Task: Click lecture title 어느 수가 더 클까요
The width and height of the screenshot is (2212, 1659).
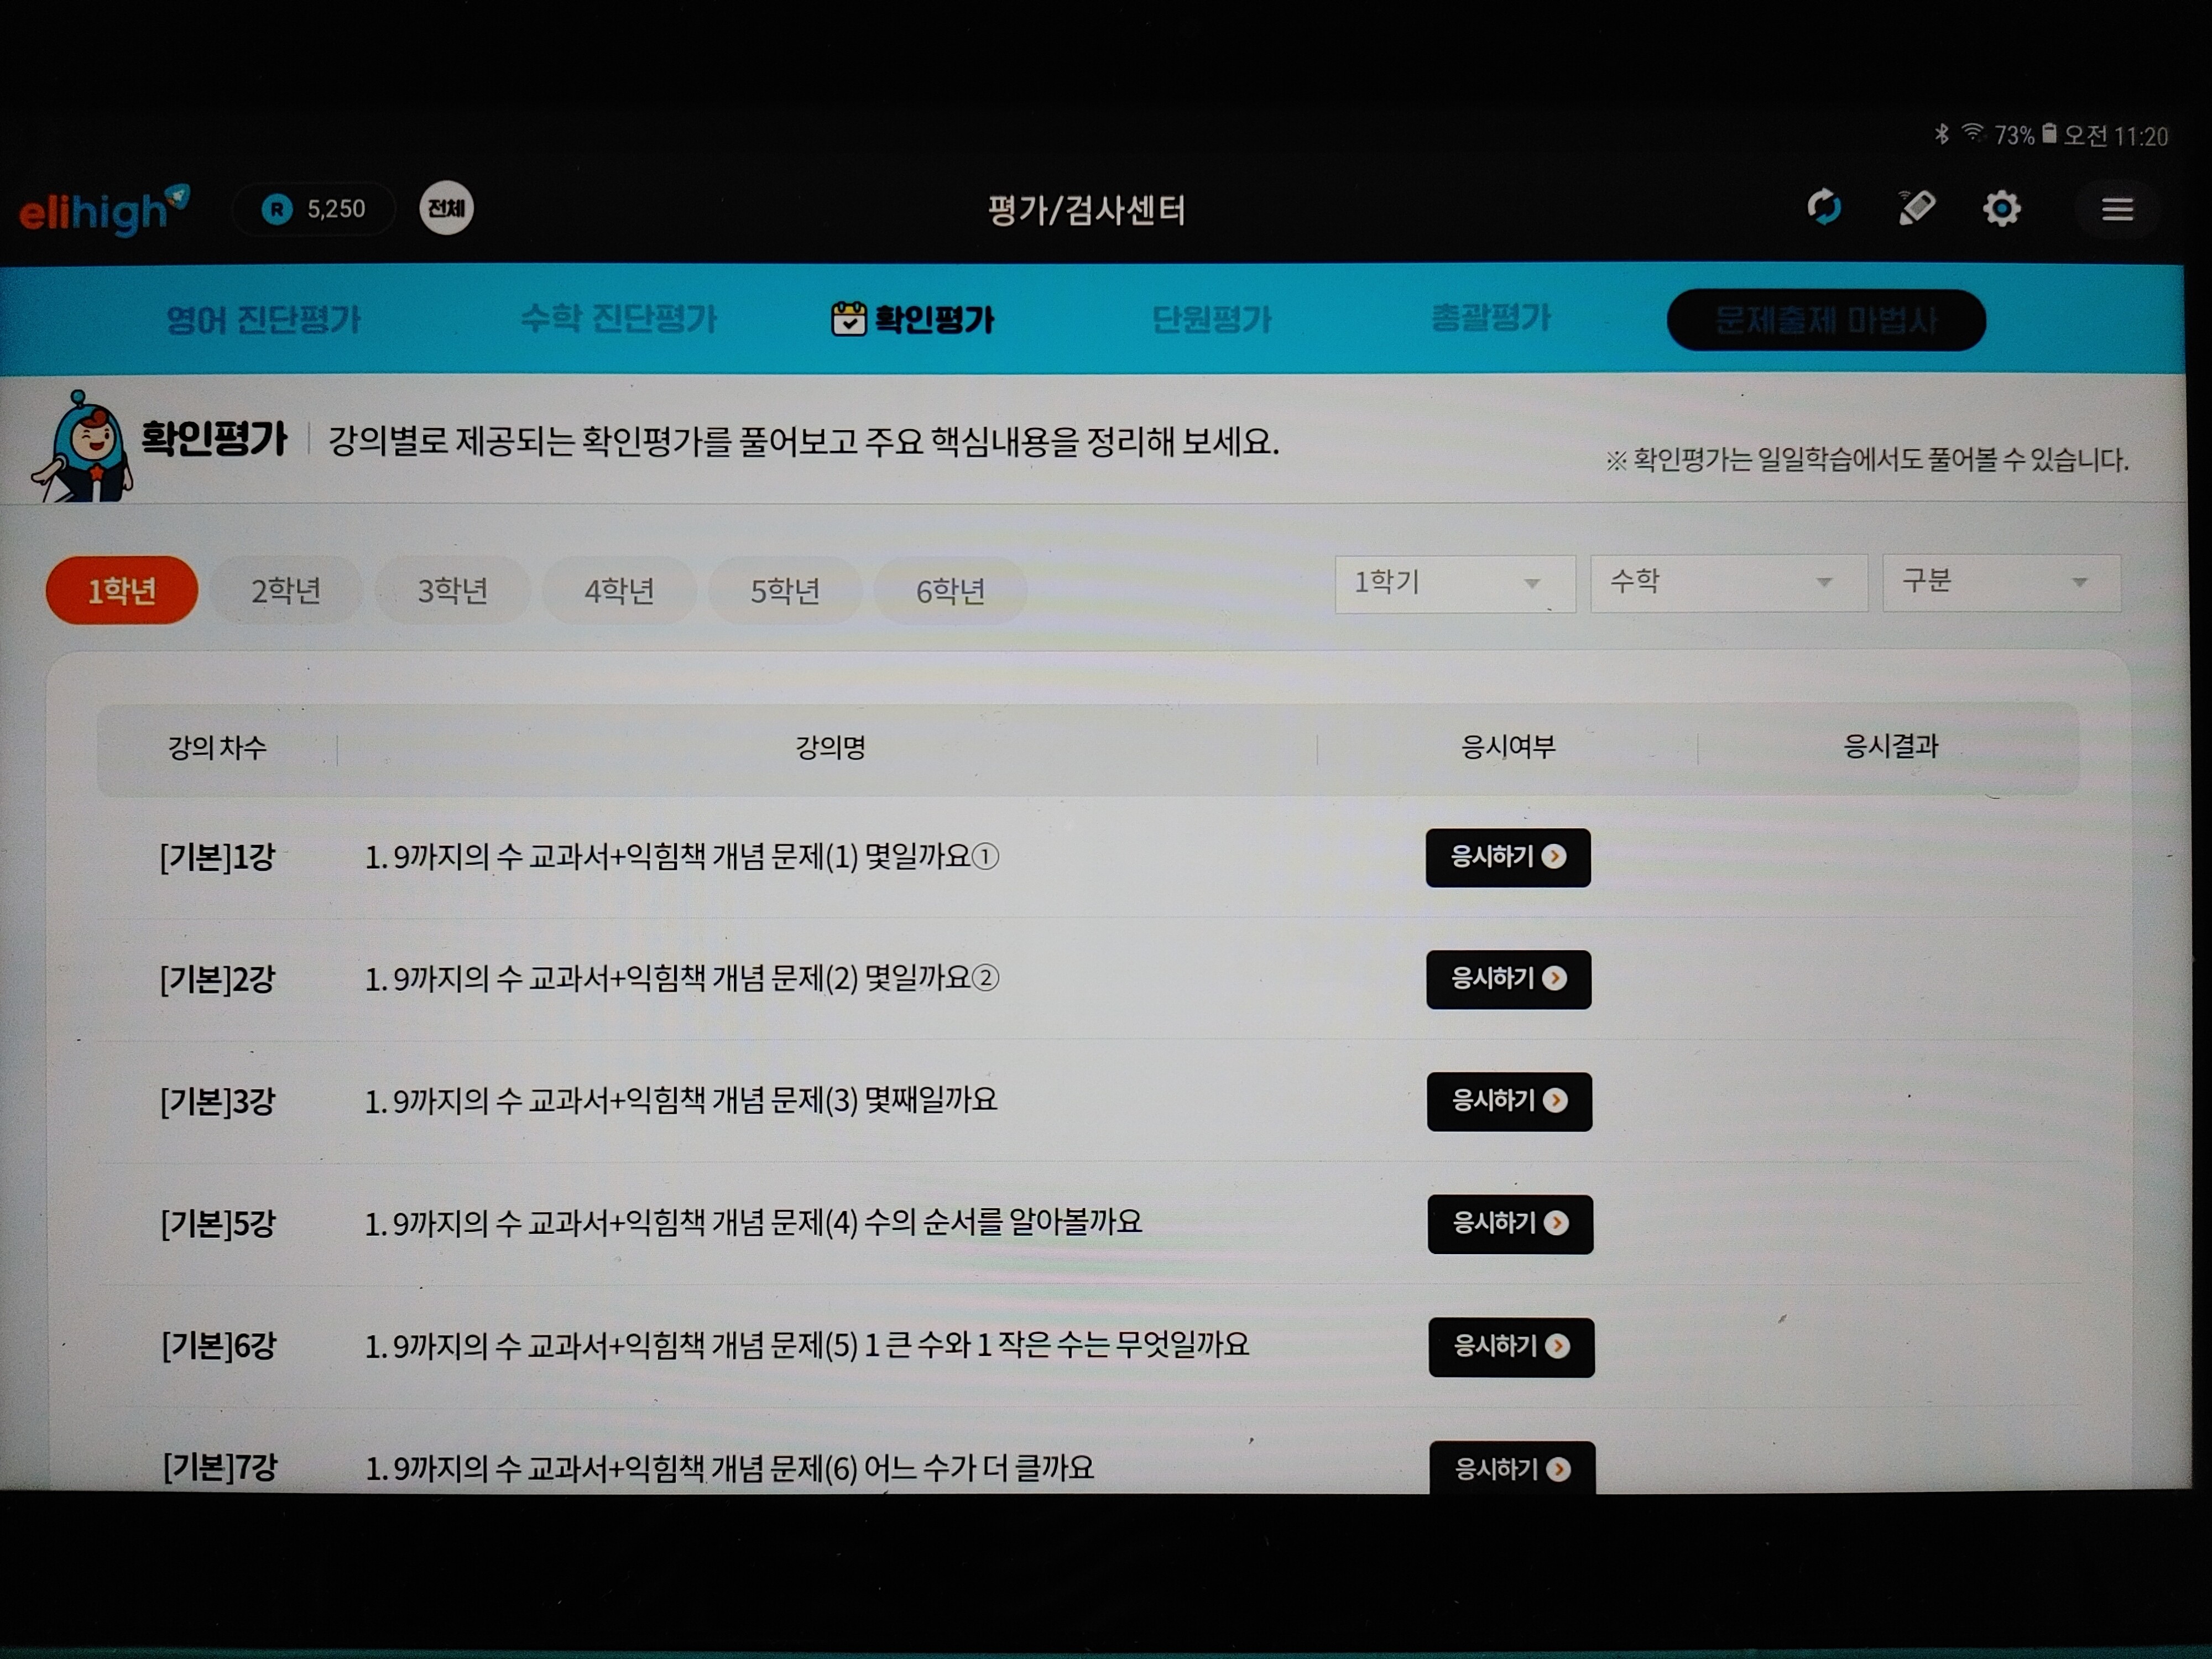Action: coord(729,1468)
